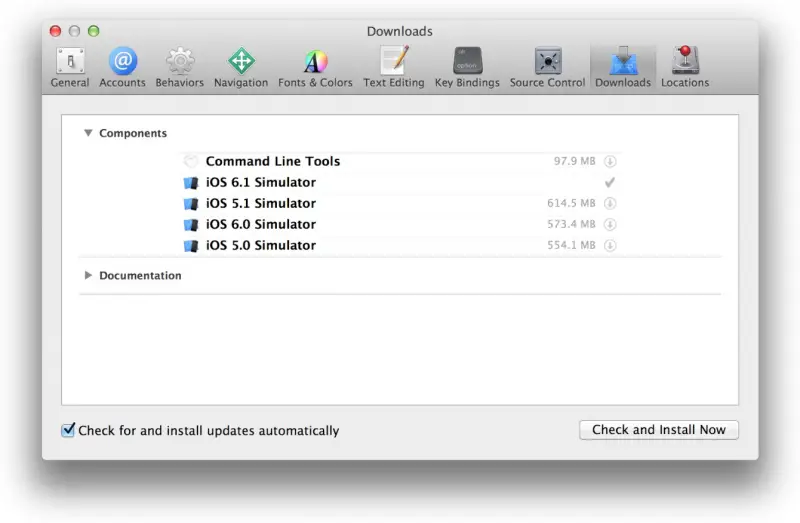Open the Text Editing preferences pane
The image size is (800, 523).
click(x=393, y=68)
